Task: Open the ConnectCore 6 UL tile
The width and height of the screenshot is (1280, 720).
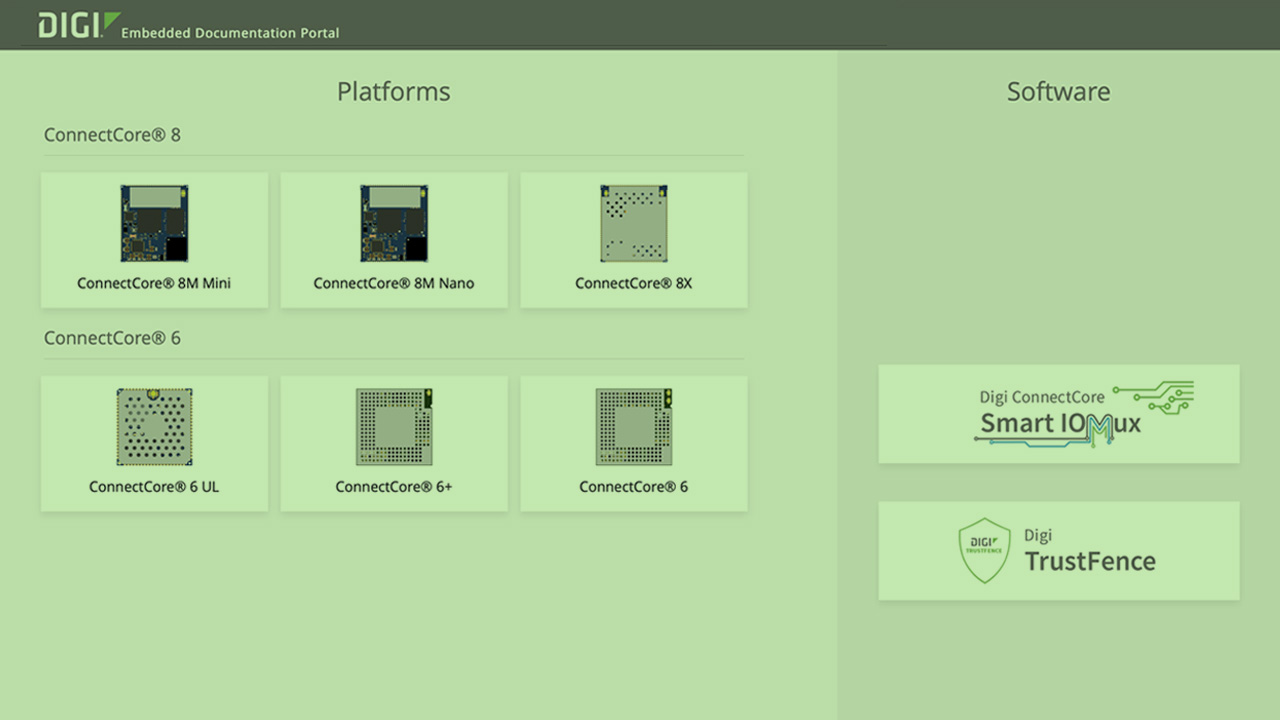Action: click(154, 444)
